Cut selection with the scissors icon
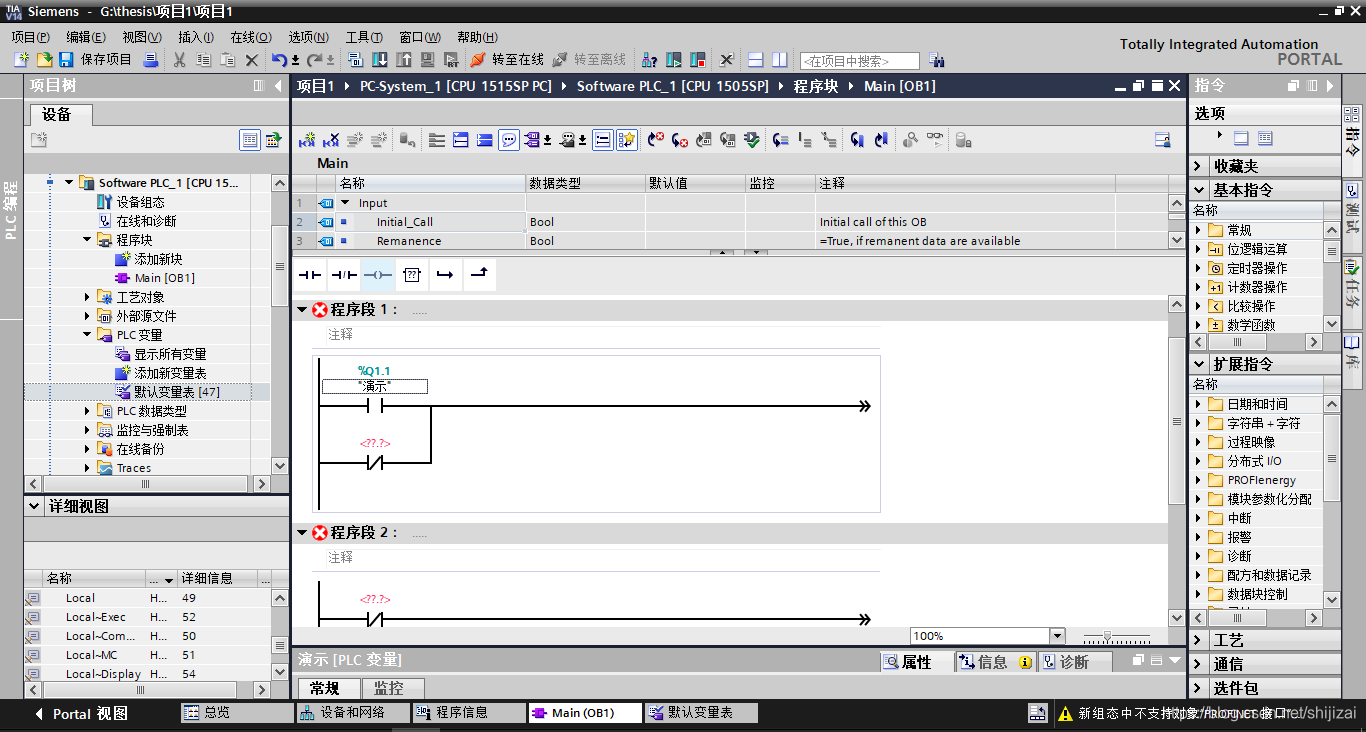 point(180,60)
